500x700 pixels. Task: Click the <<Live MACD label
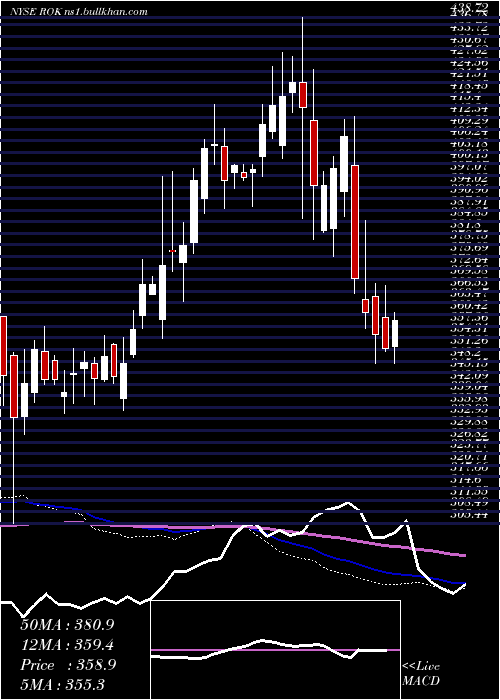[421, 673]
